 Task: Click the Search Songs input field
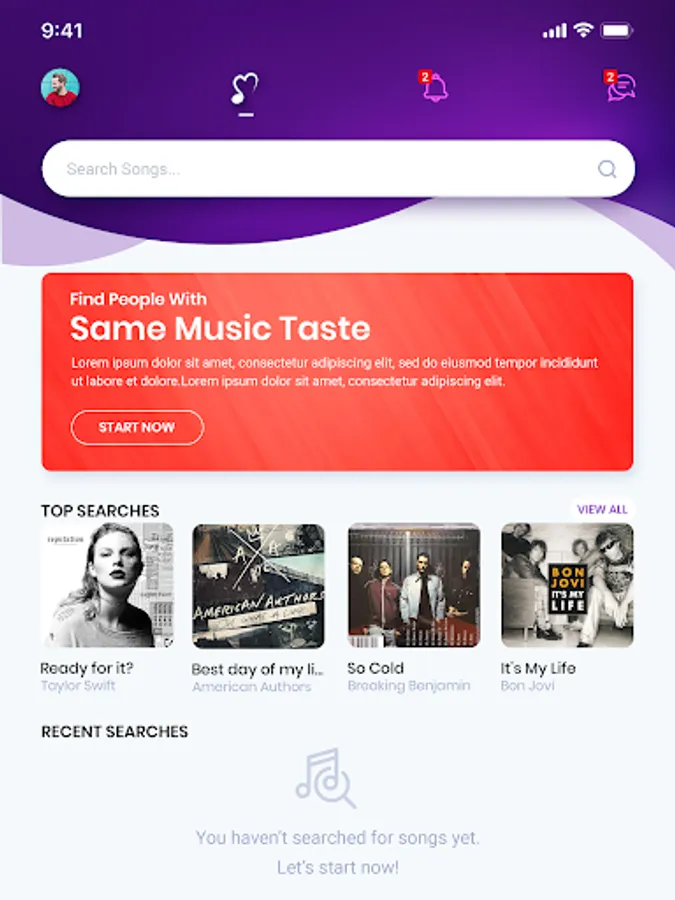click(339, 169)
